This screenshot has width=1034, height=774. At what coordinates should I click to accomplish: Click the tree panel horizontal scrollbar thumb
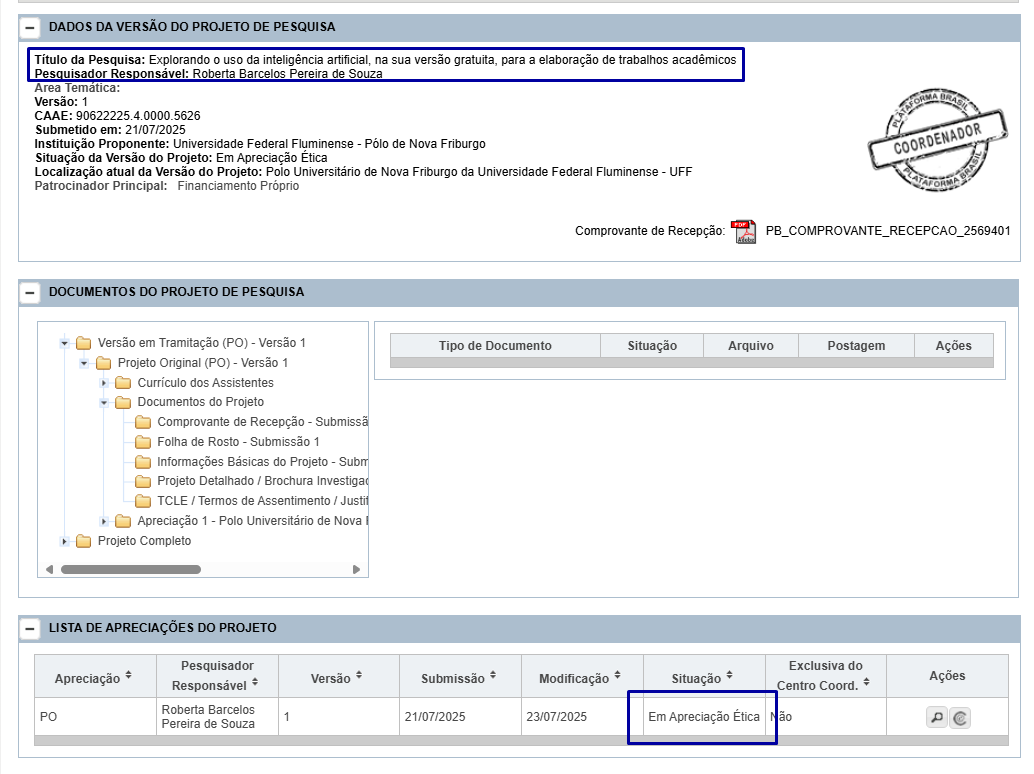pos(130,569)
